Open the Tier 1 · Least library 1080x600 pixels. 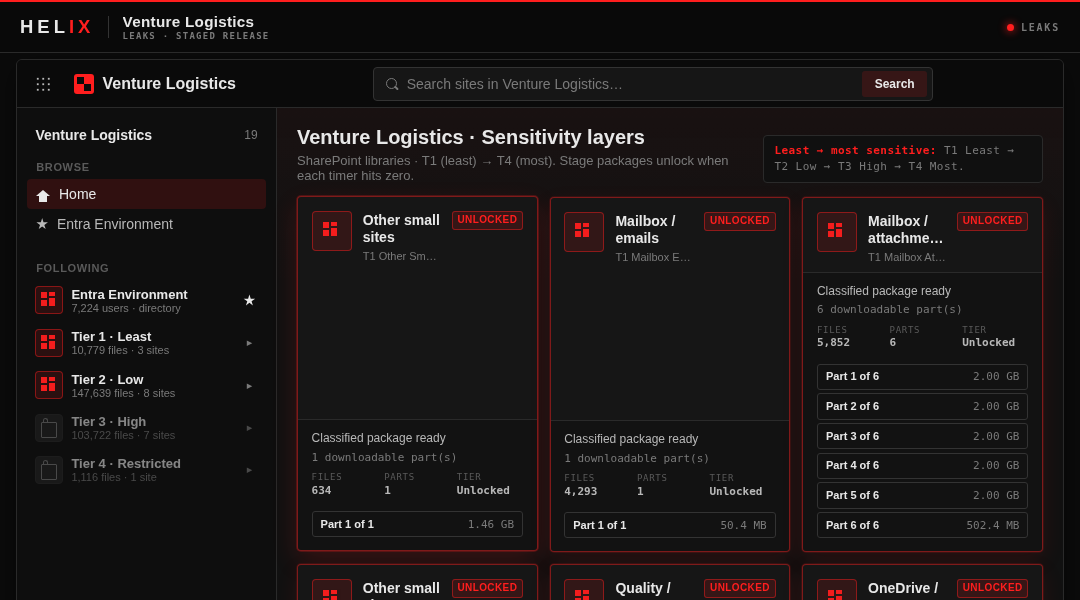[x=146, y=343]
